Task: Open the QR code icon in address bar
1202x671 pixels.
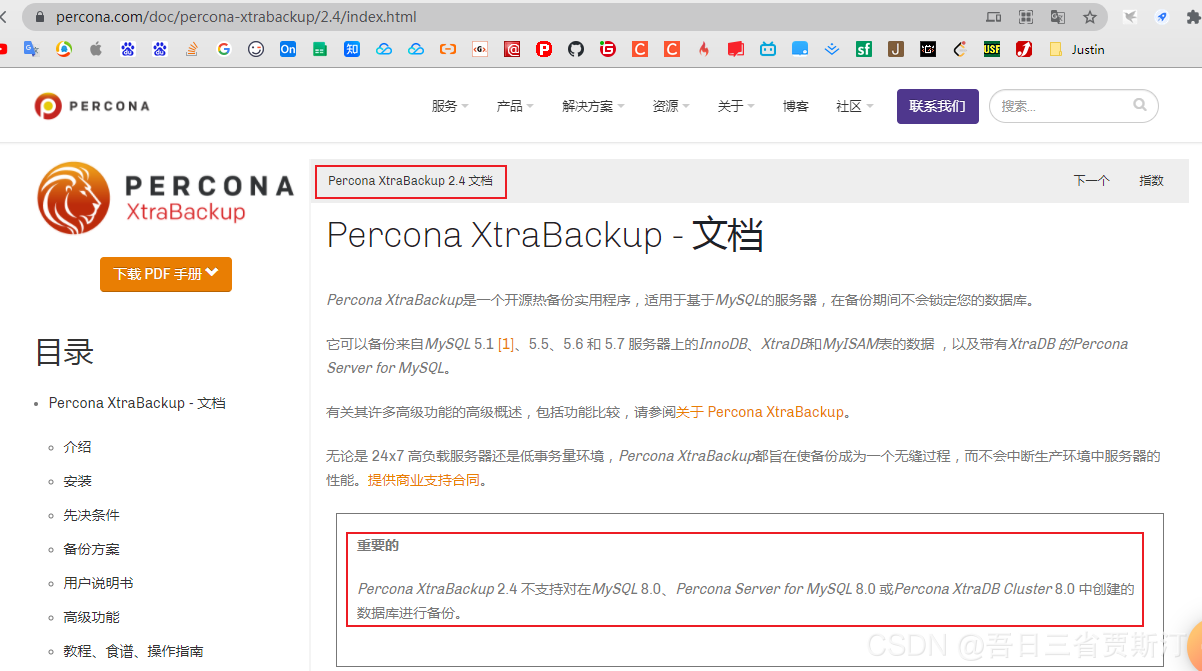Action: [1025, 17]
